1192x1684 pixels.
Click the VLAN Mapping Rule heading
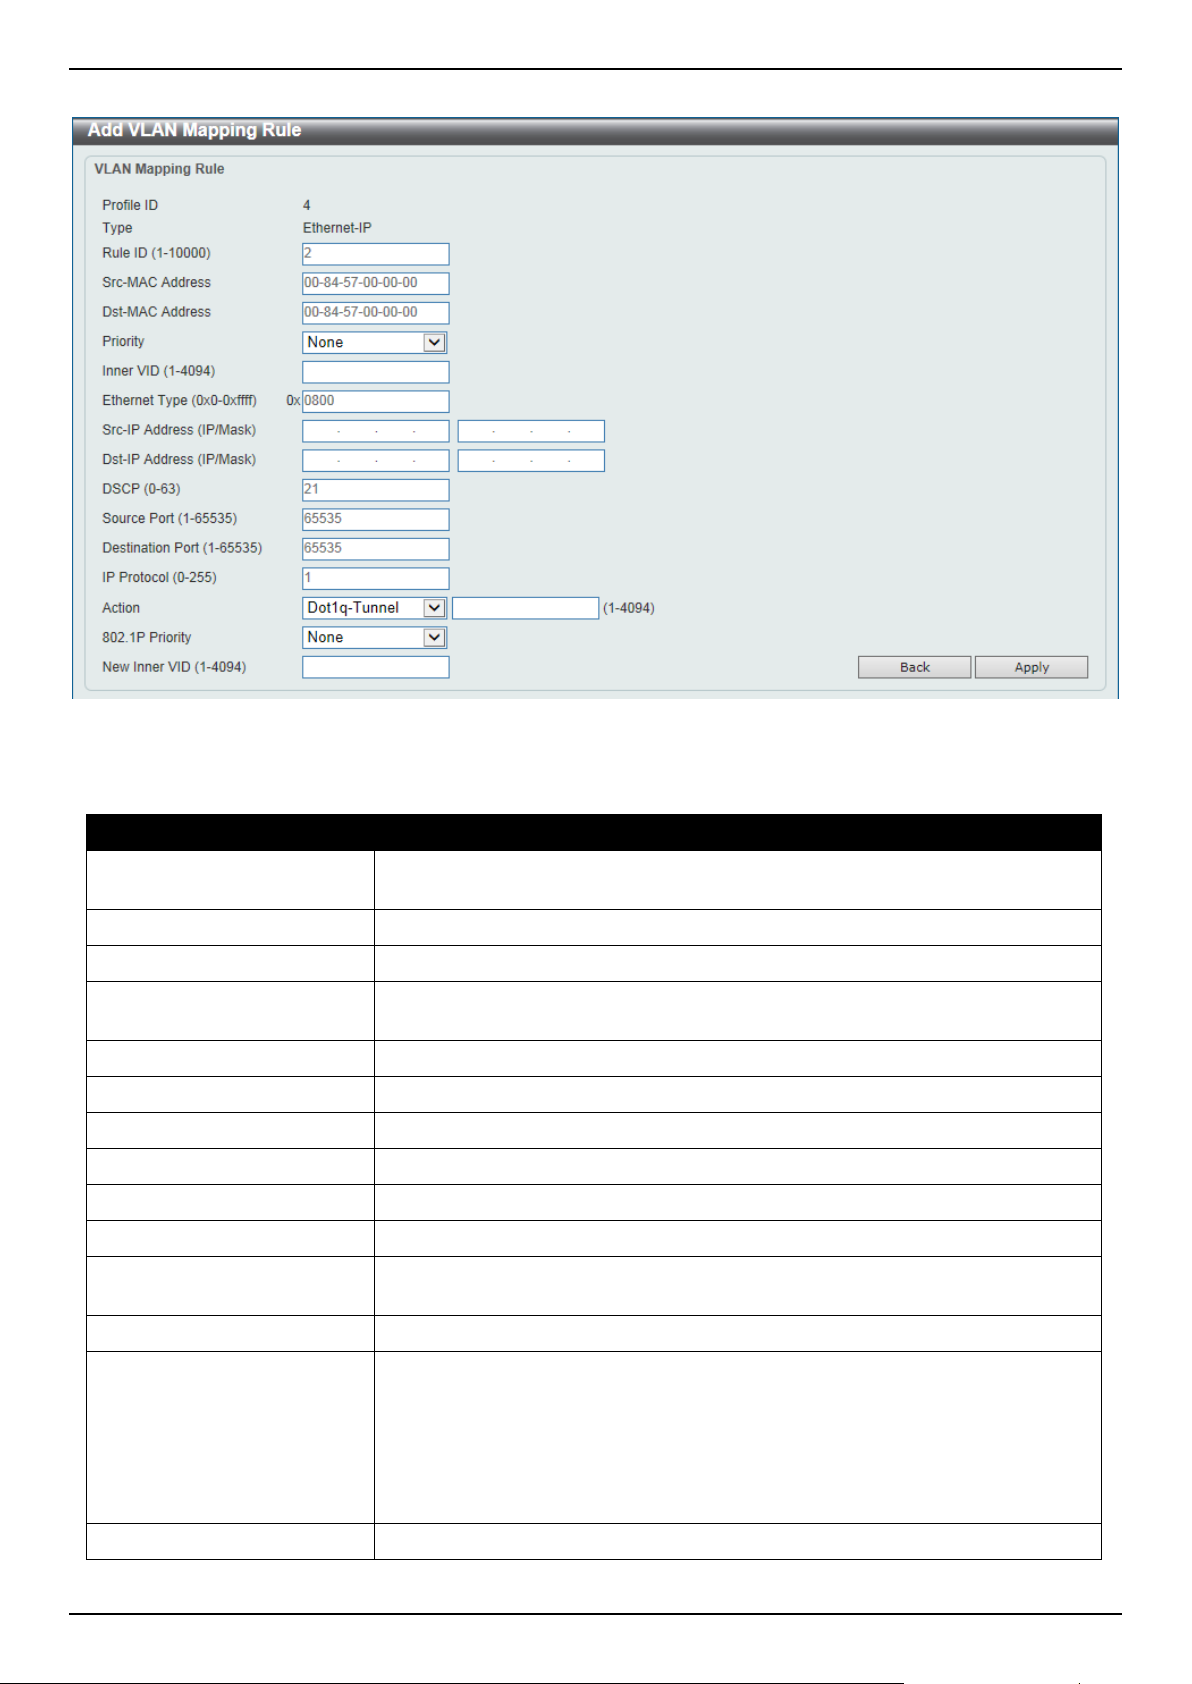click(159, 169)
